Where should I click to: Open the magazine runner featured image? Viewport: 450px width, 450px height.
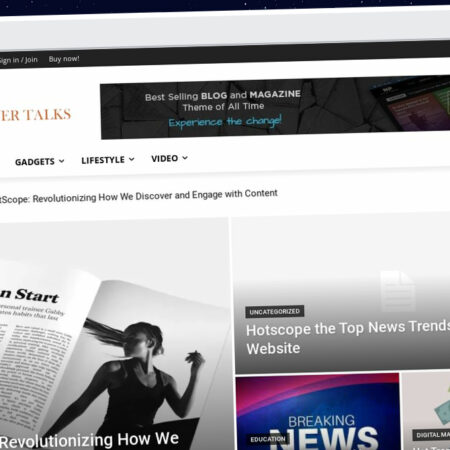pyautogui.click(x=114, y=333)
